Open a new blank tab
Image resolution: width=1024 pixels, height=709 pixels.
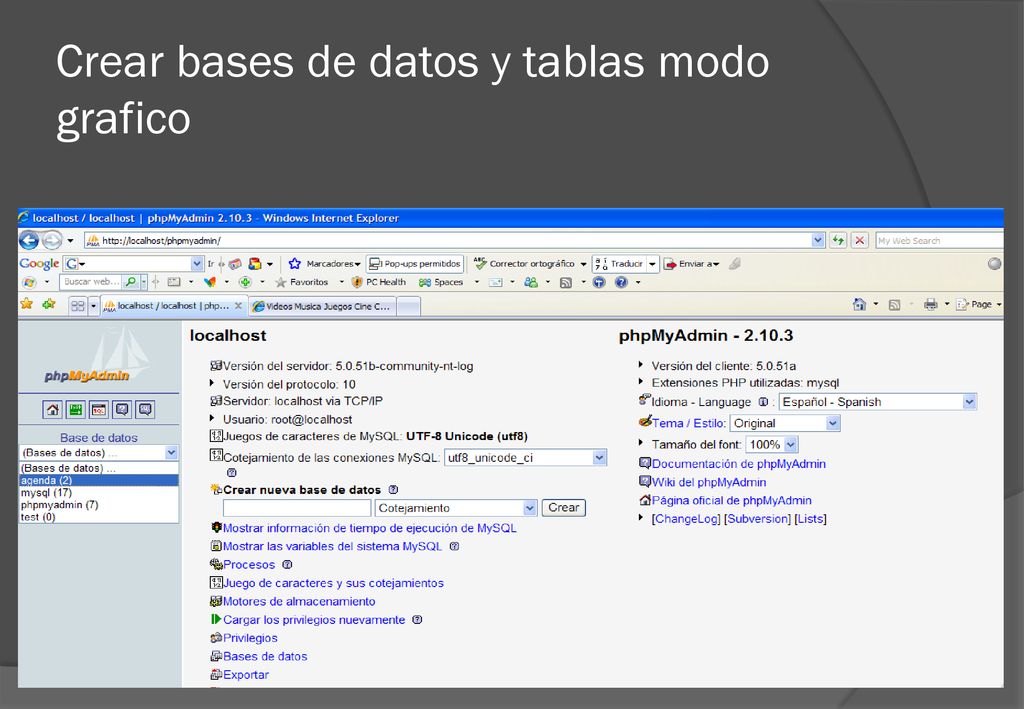coord(408,306)
